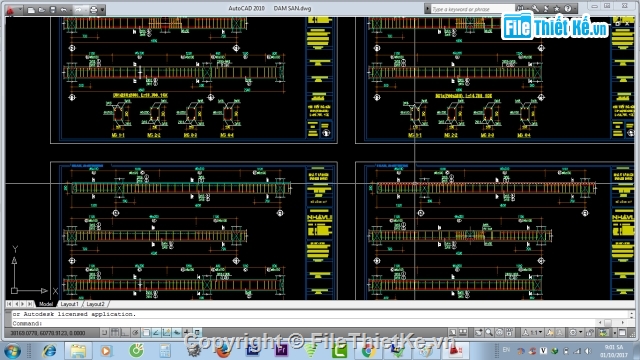Toggle Polar Tracking in status bar

pos(135,333)
